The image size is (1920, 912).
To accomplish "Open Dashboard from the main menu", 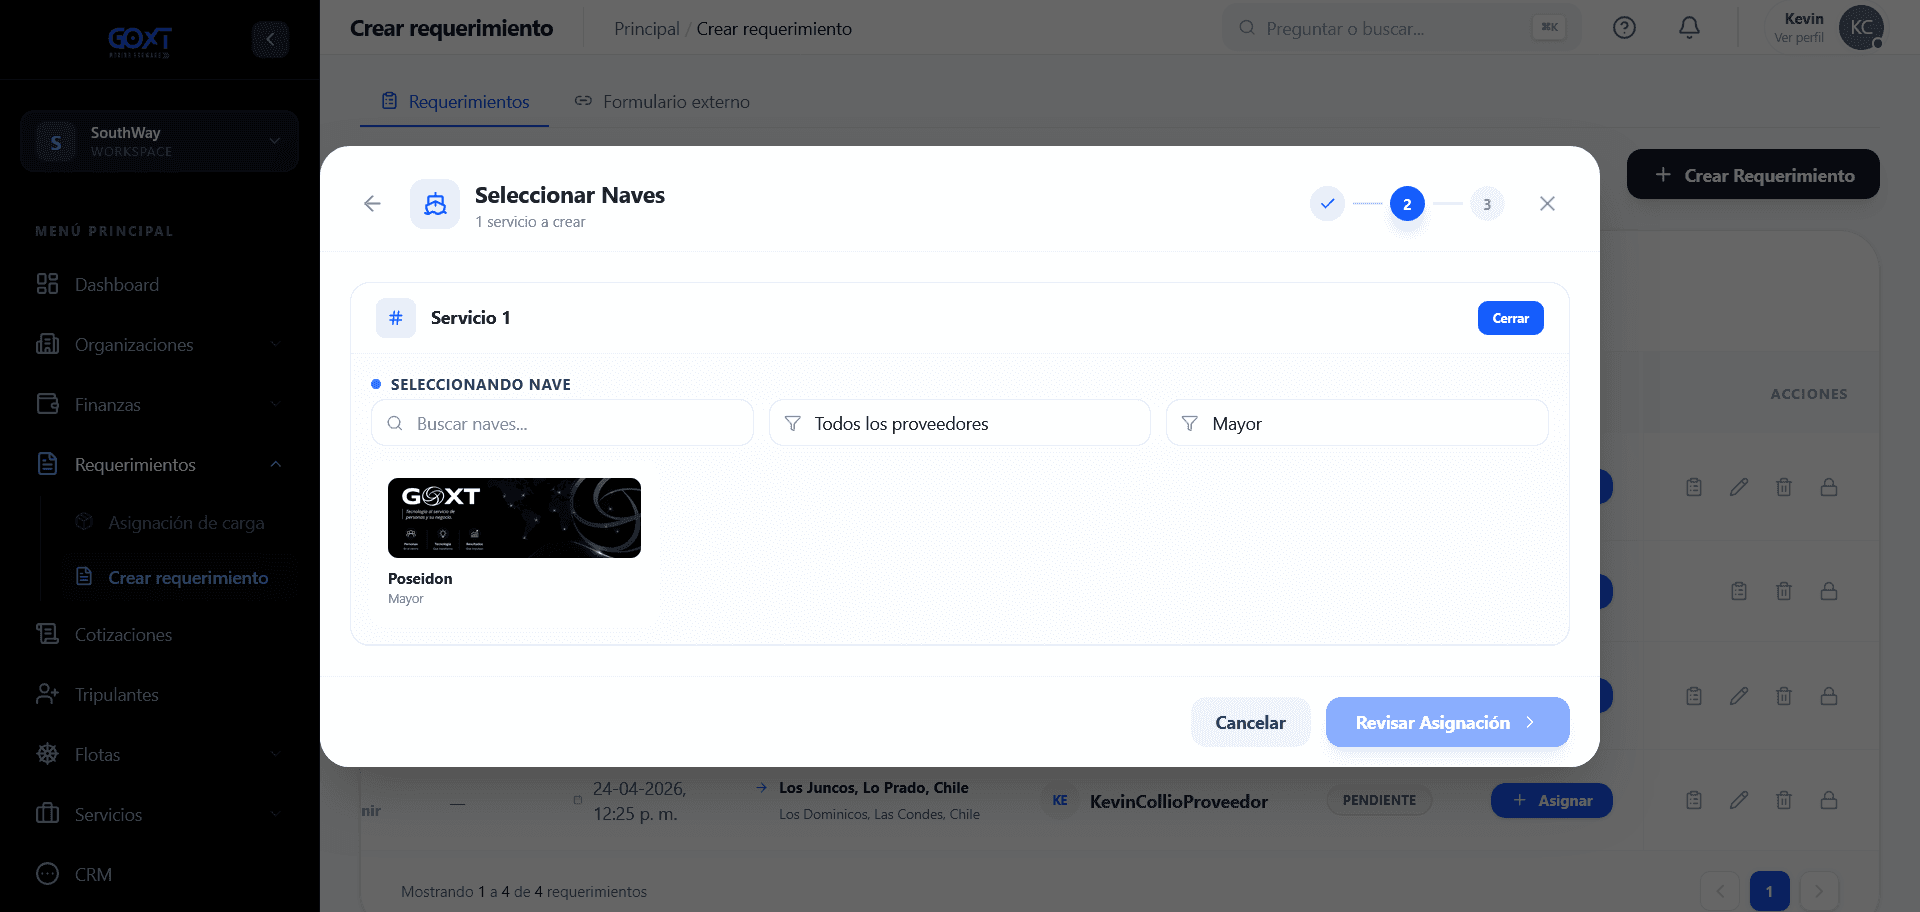I will tap(116, 285).
